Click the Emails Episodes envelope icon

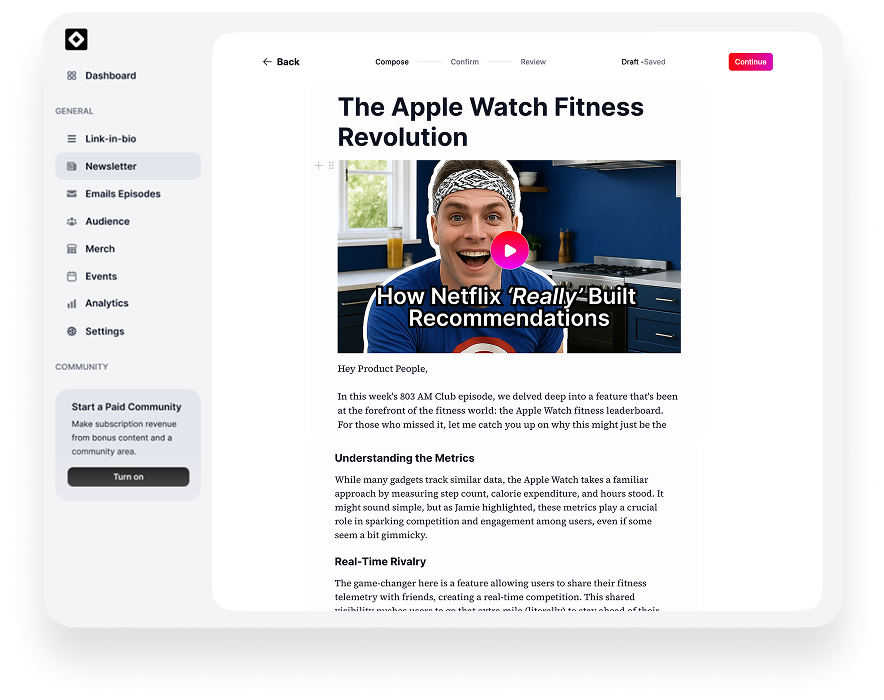[x=72, y=194]
